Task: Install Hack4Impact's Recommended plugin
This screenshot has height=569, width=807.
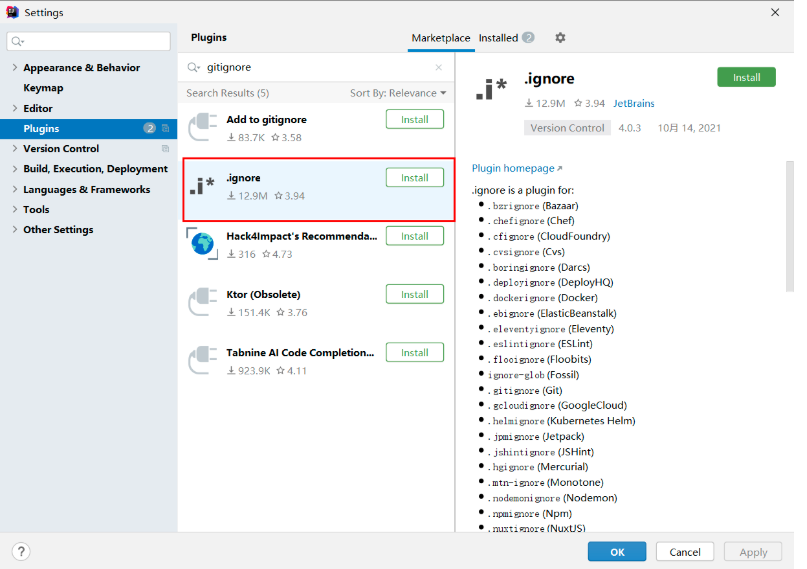Action: (x=414, y=236)
